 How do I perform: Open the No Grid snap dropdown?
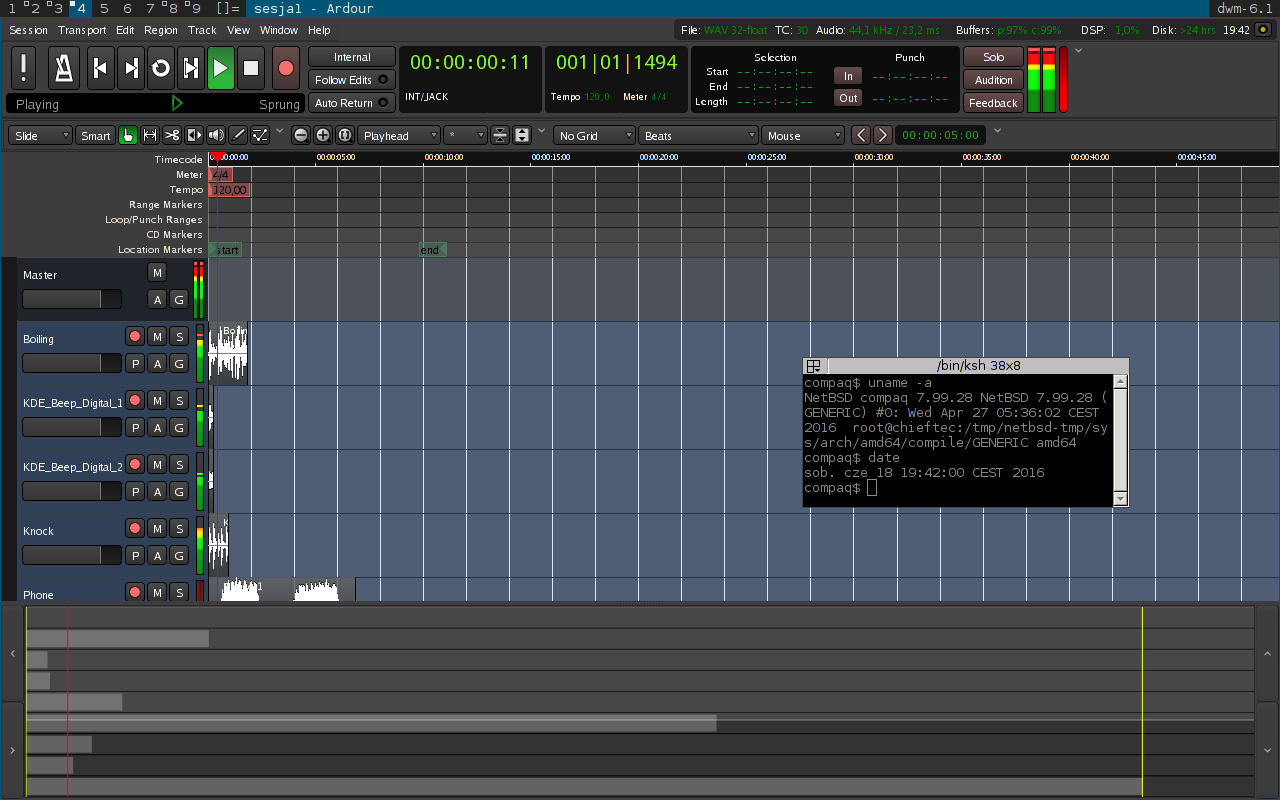594,136
